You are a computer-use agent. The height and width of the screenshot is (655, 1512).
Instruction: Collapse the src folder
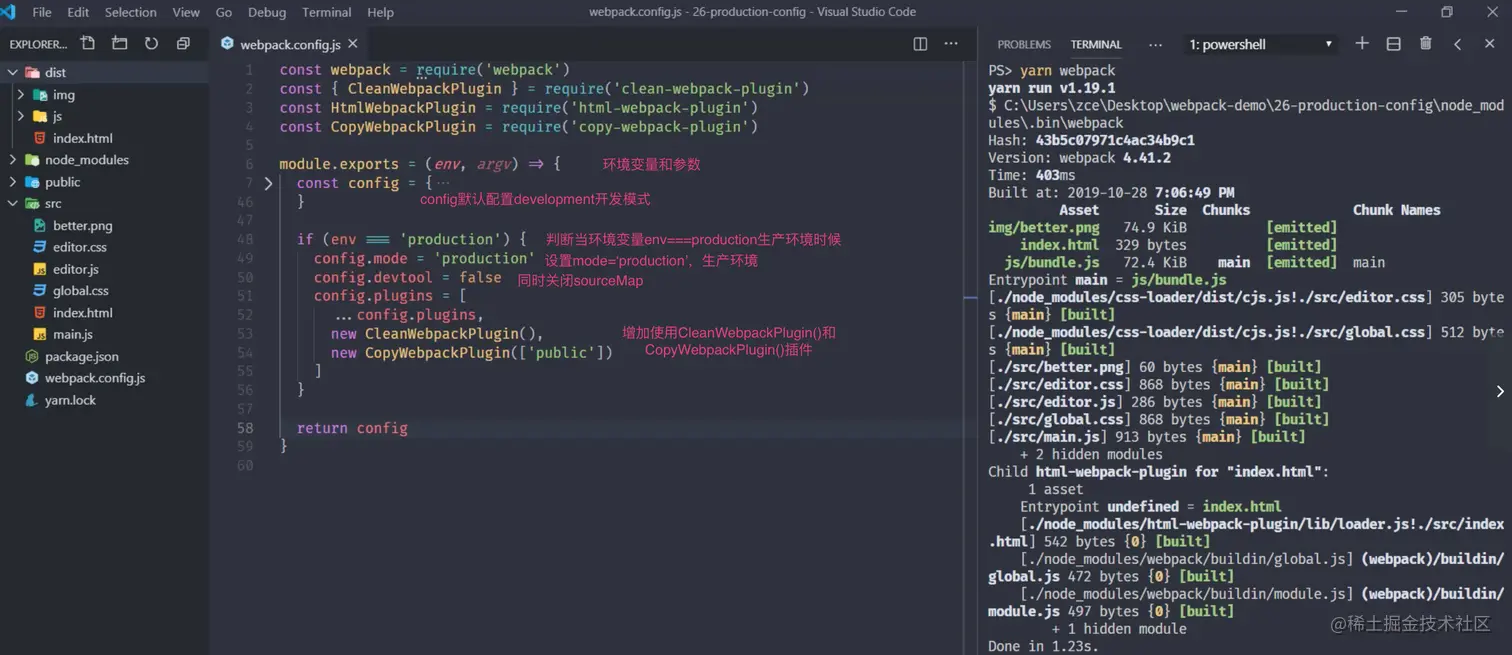[13, 203]
